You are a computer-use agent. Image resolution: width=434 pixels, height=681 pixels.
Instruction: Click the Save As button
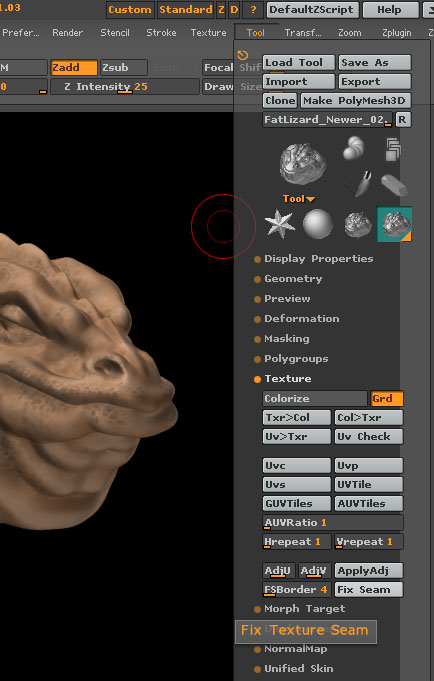point(374,63)
